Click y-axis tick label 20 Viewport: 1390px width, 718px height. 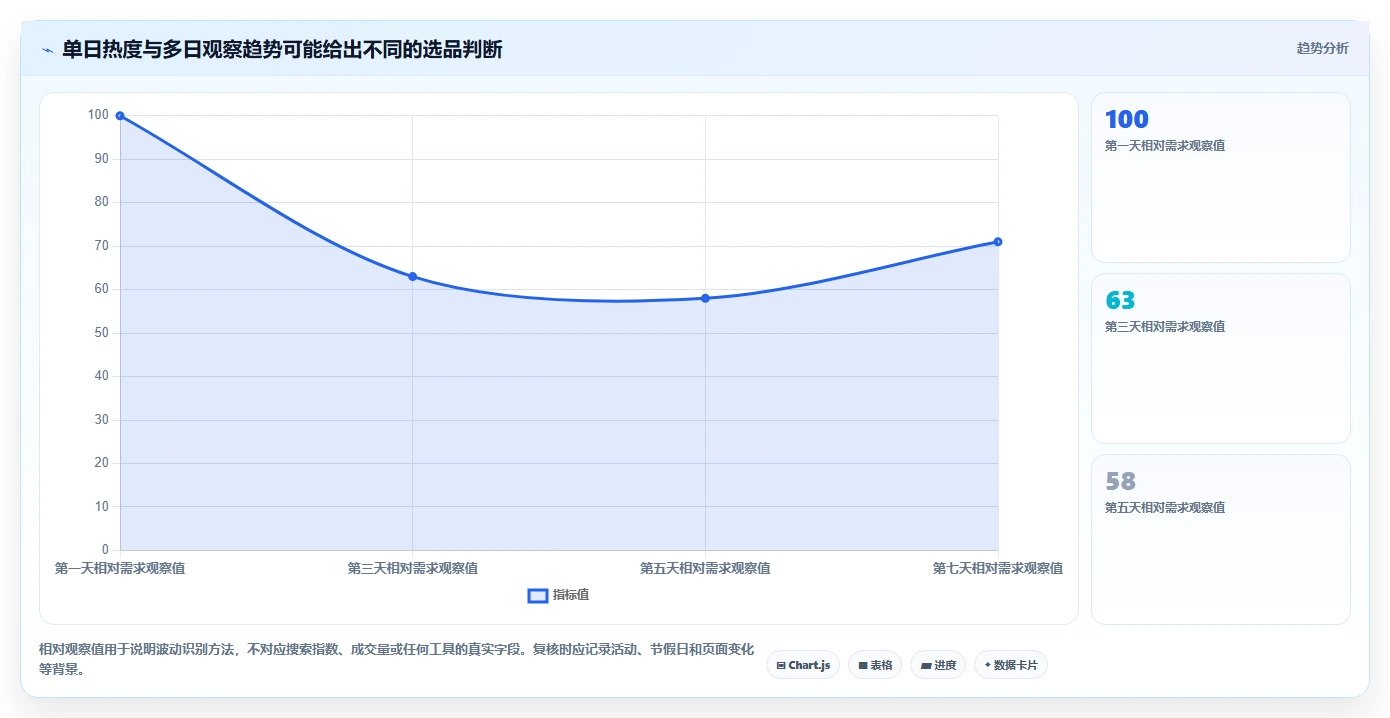(x=101, y=463)
